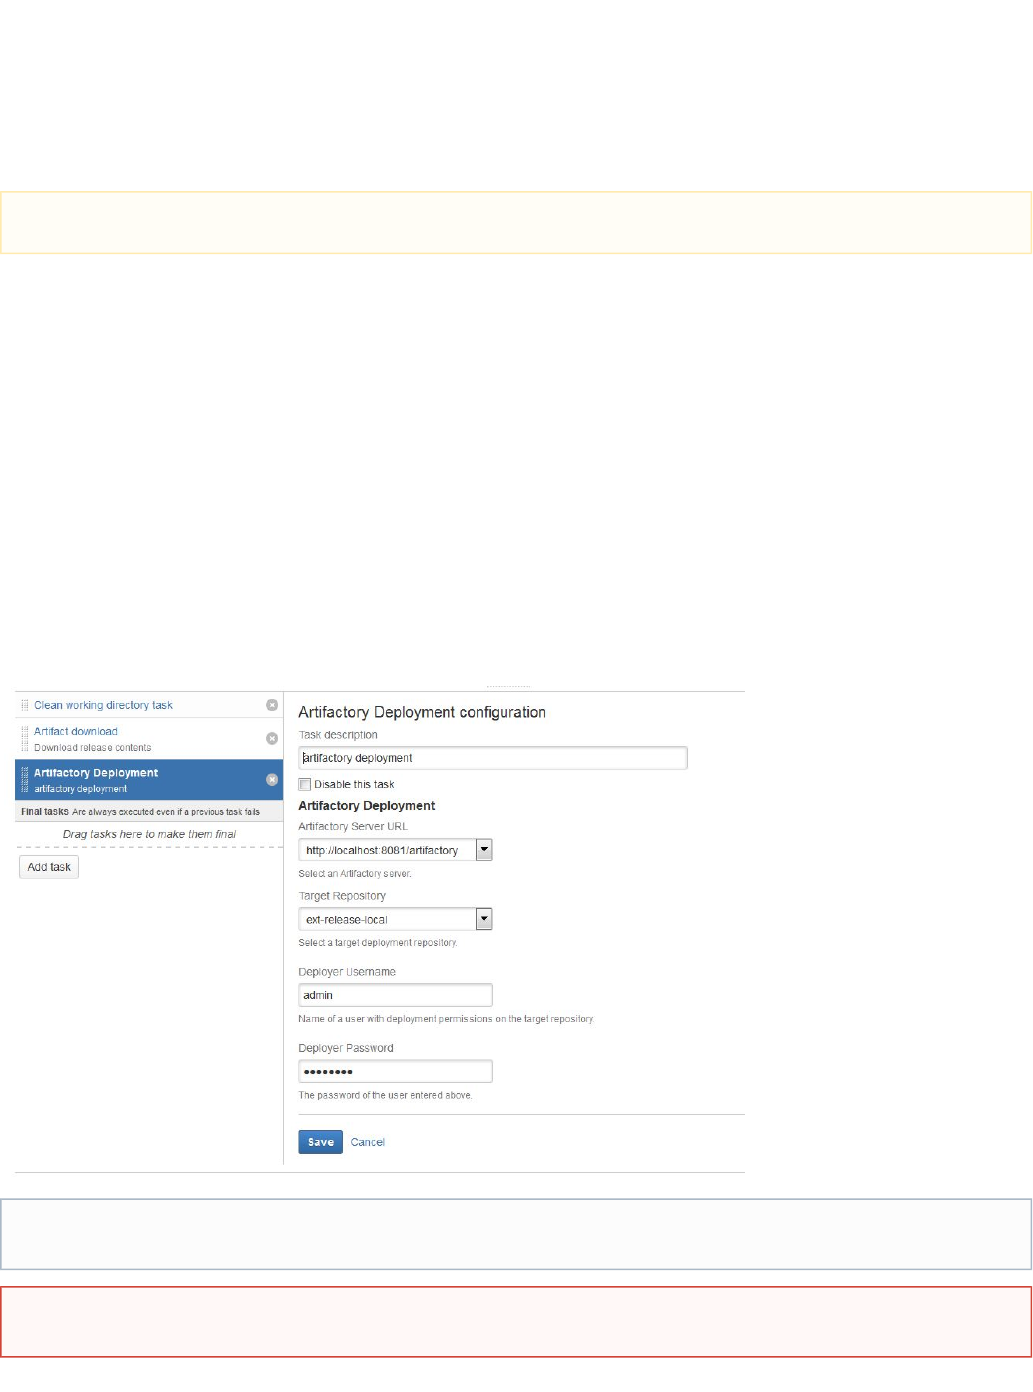The width and height of the screenshot is (1033, 1392).
Task: Click the 'Artifactory Deployment configuration' heading
Action: coord(422,712)
